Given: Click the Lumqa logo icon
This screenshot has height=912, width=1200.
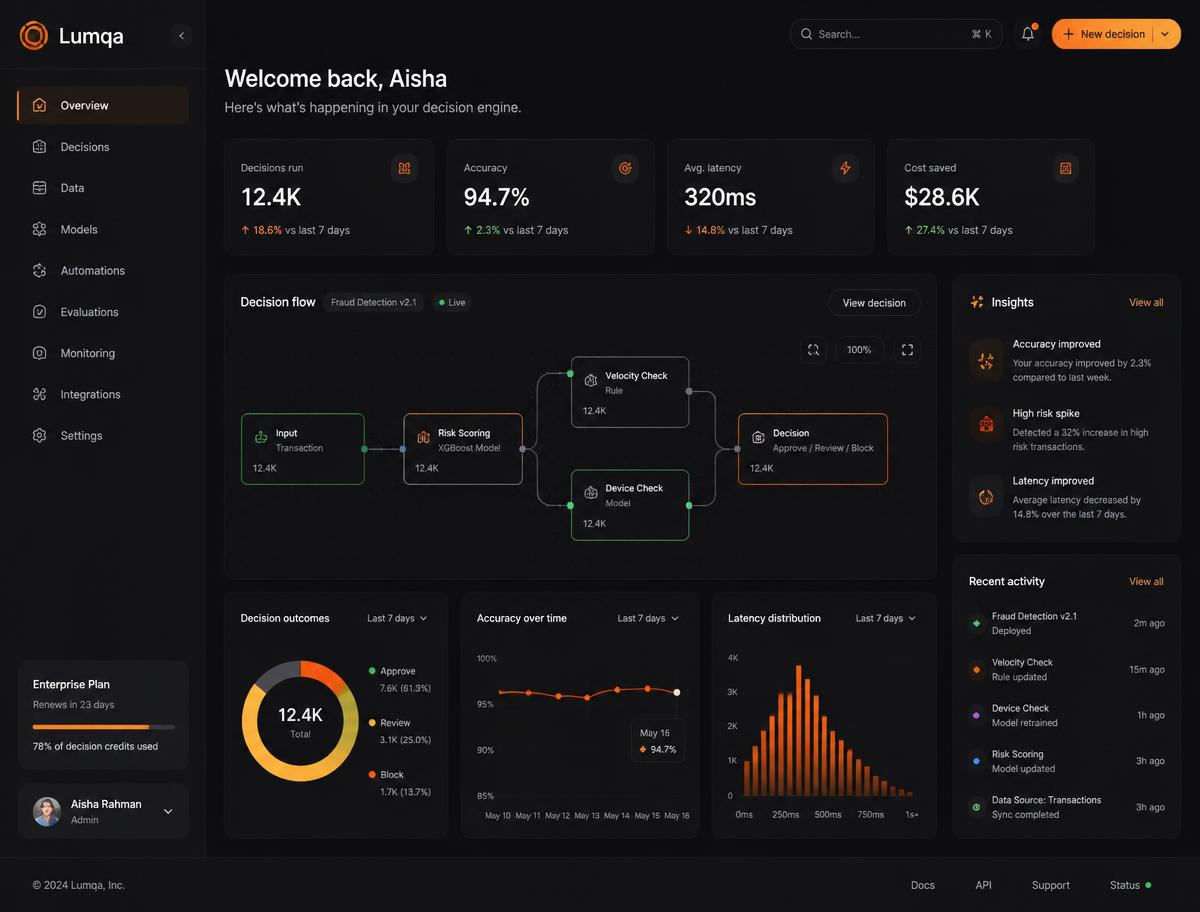Looking at the screenshot, I should [34, 36].
